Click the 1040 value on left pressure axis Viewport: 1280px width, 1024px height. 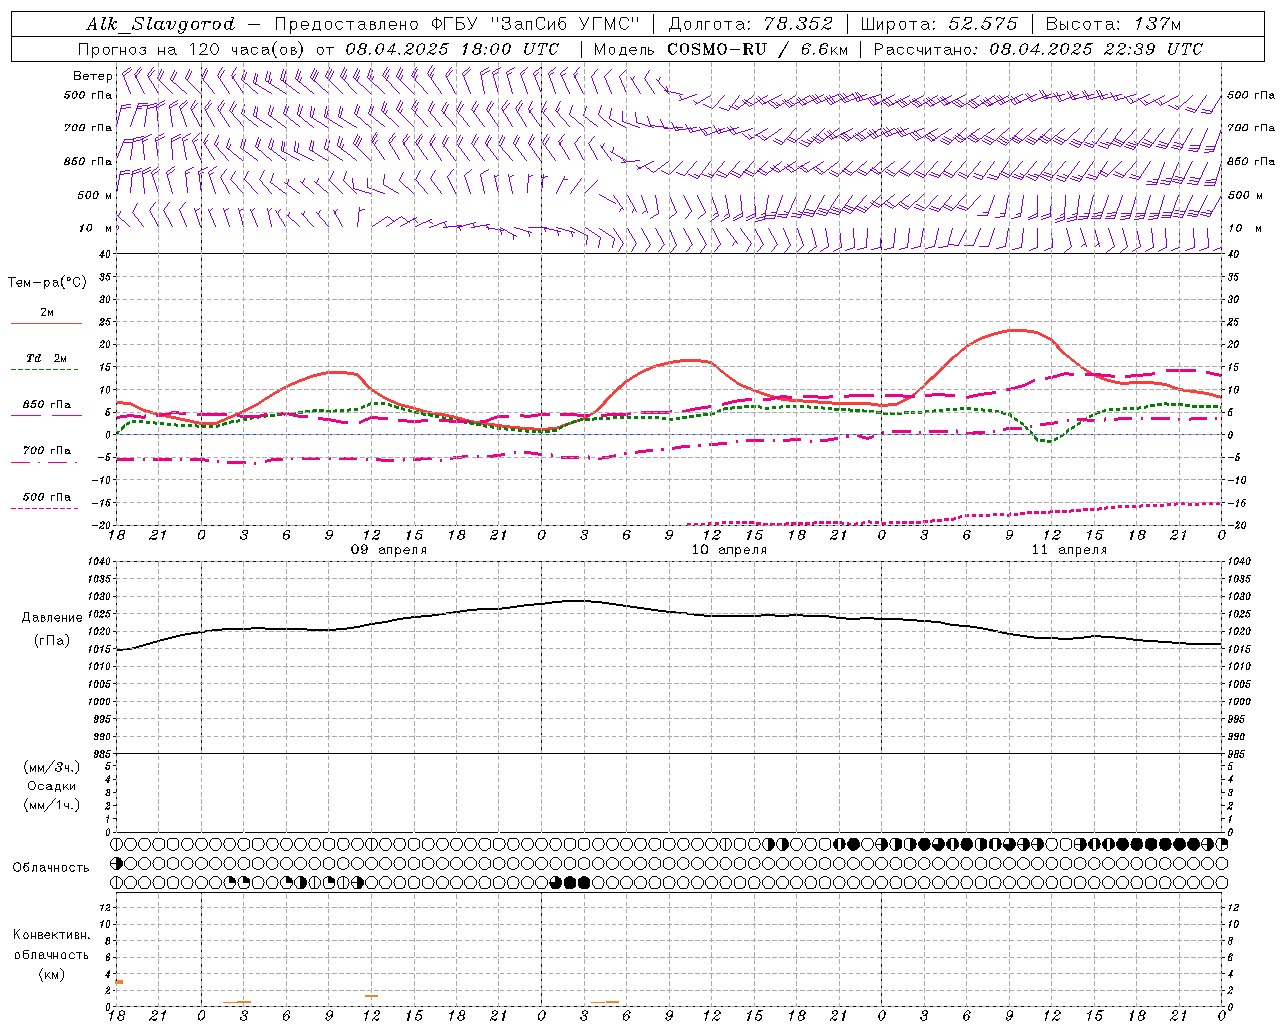click(97, 561)
